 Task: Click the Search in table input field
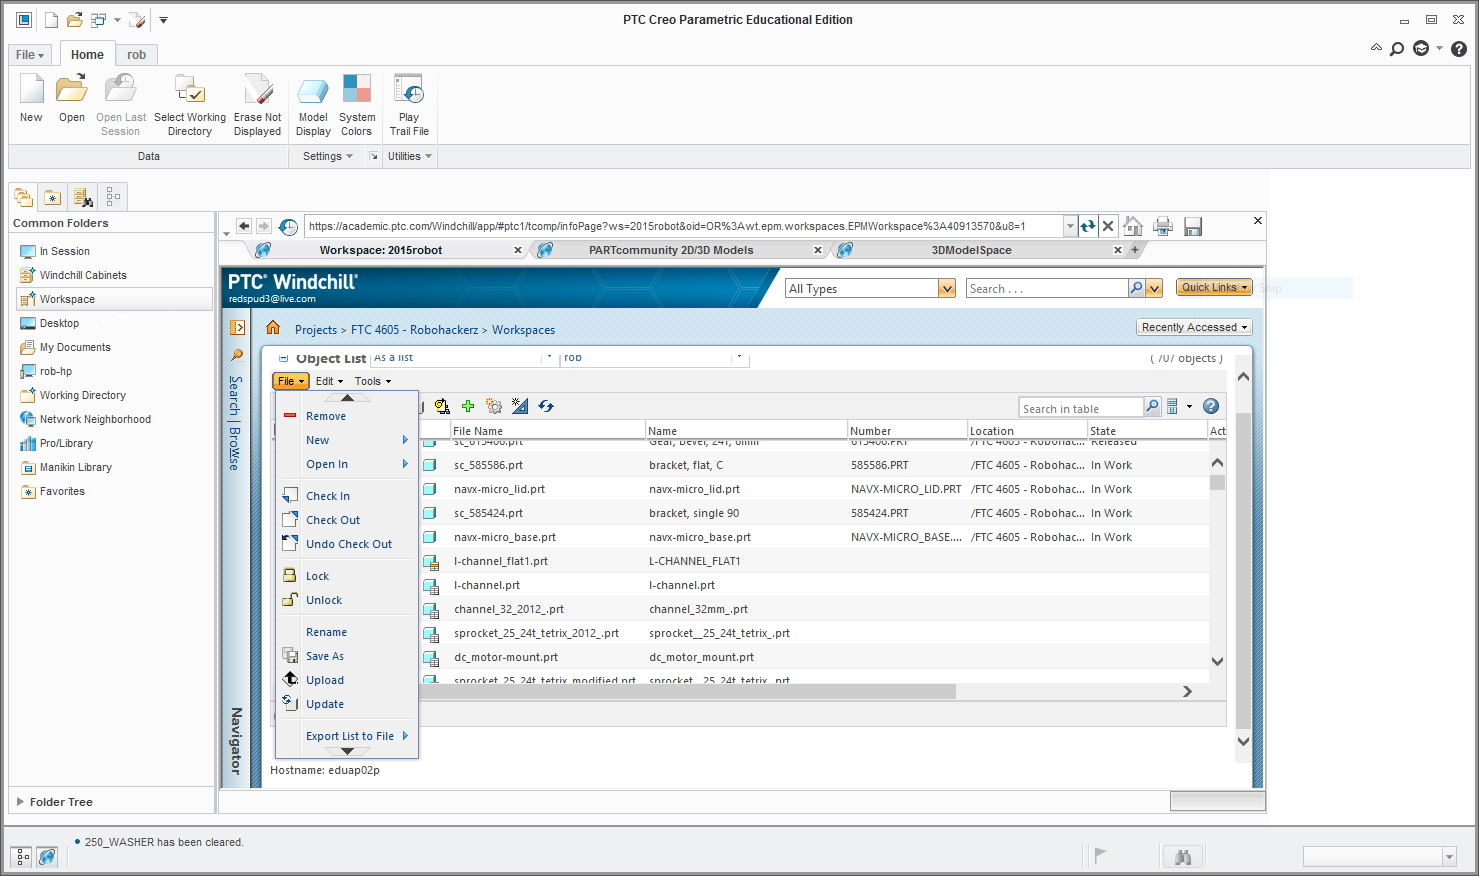[1081, 407]
